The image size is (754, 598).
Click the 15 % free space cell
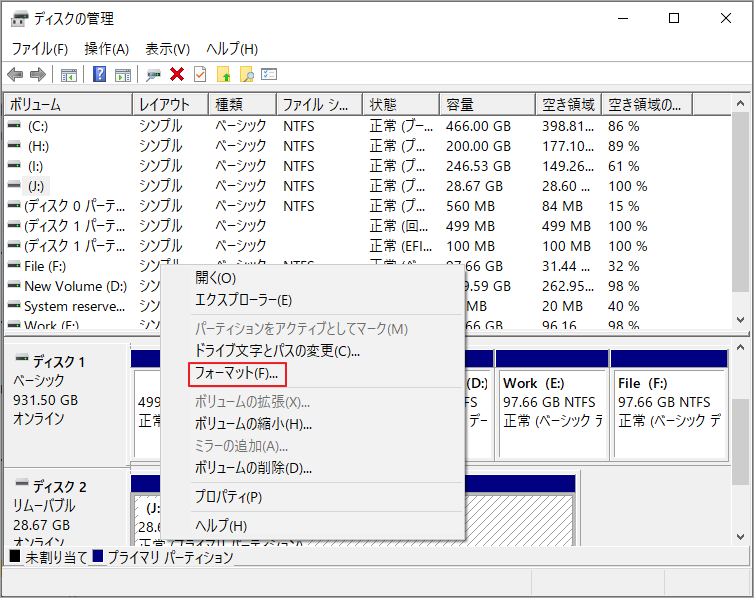[x=624, y=206]
